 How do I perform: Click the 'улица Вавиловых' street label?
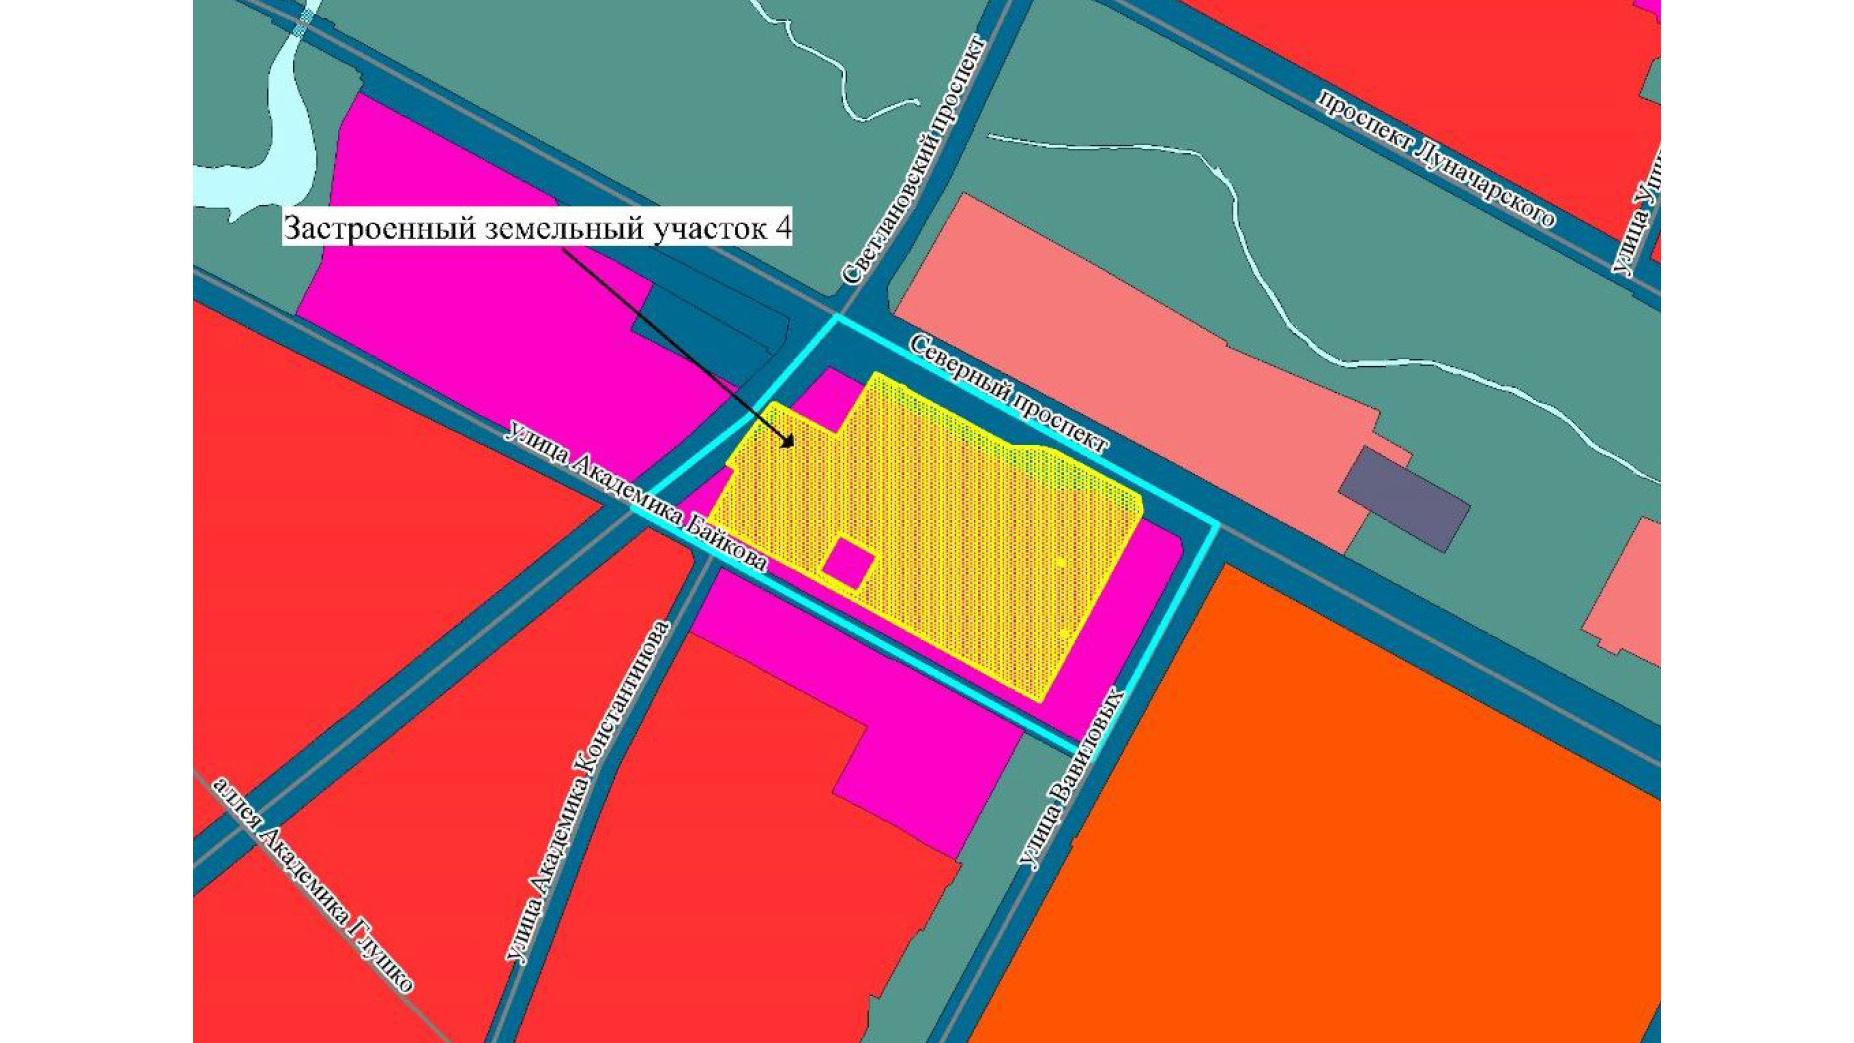tap(1071, 779)
